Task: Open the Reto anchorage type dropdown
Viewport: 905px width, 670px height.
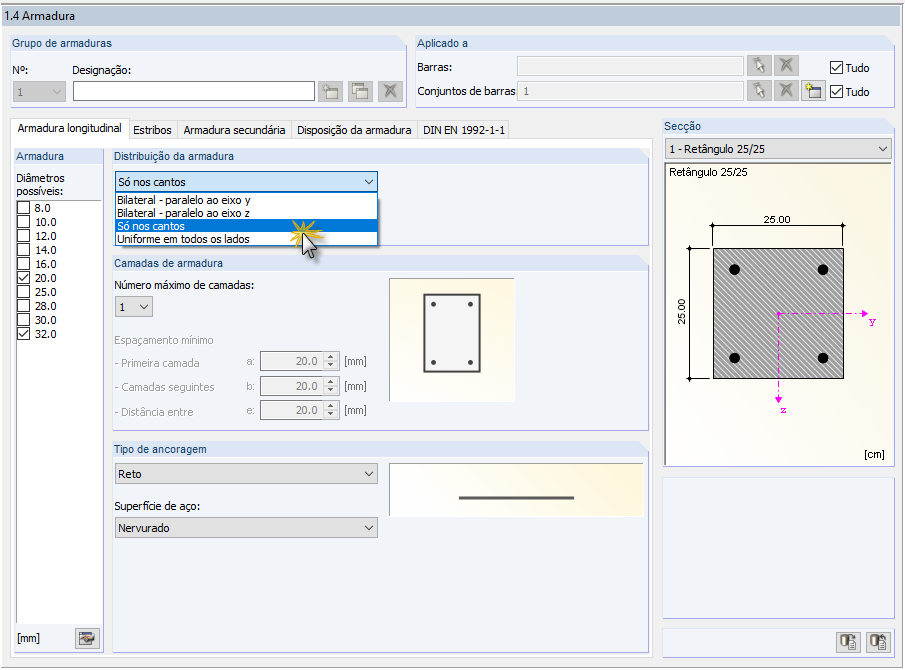Action: pos(246,474)
